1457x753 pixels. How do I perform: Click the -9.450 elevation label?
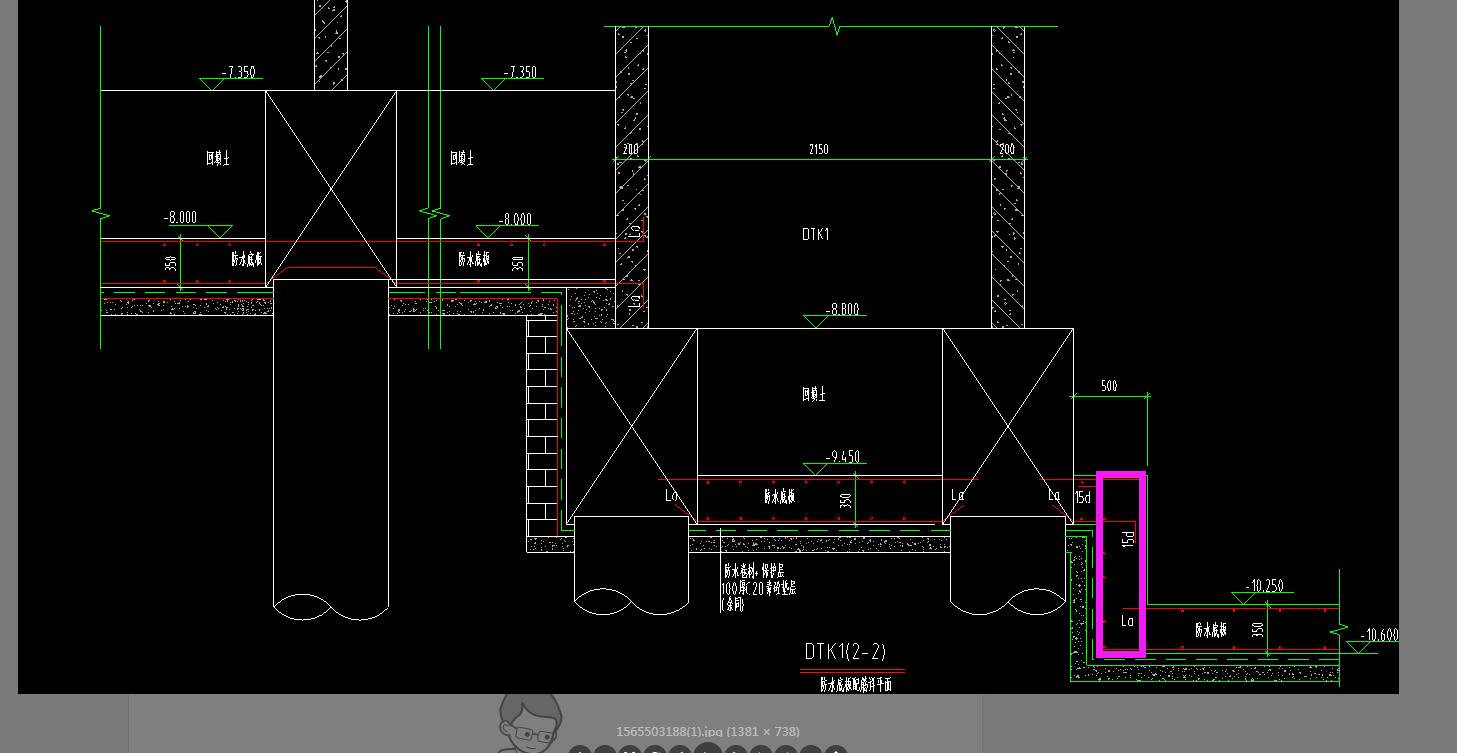coord(844,457)
